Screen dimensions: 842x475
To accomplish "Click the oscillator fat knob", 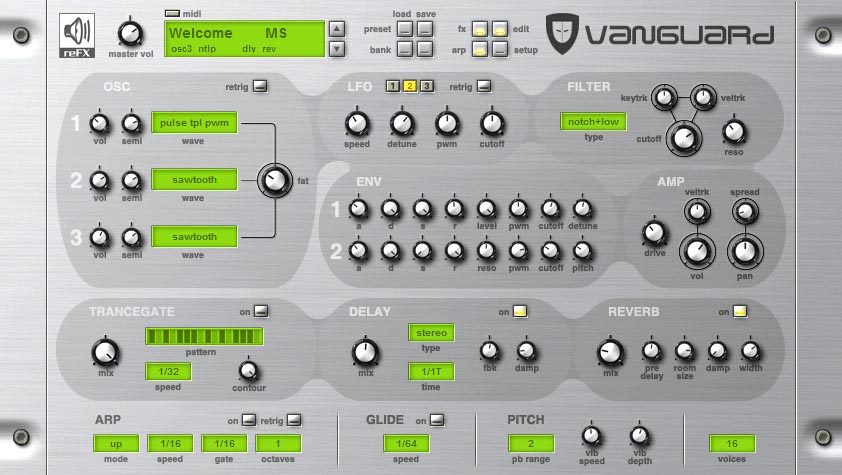I will tap(275, 181).
